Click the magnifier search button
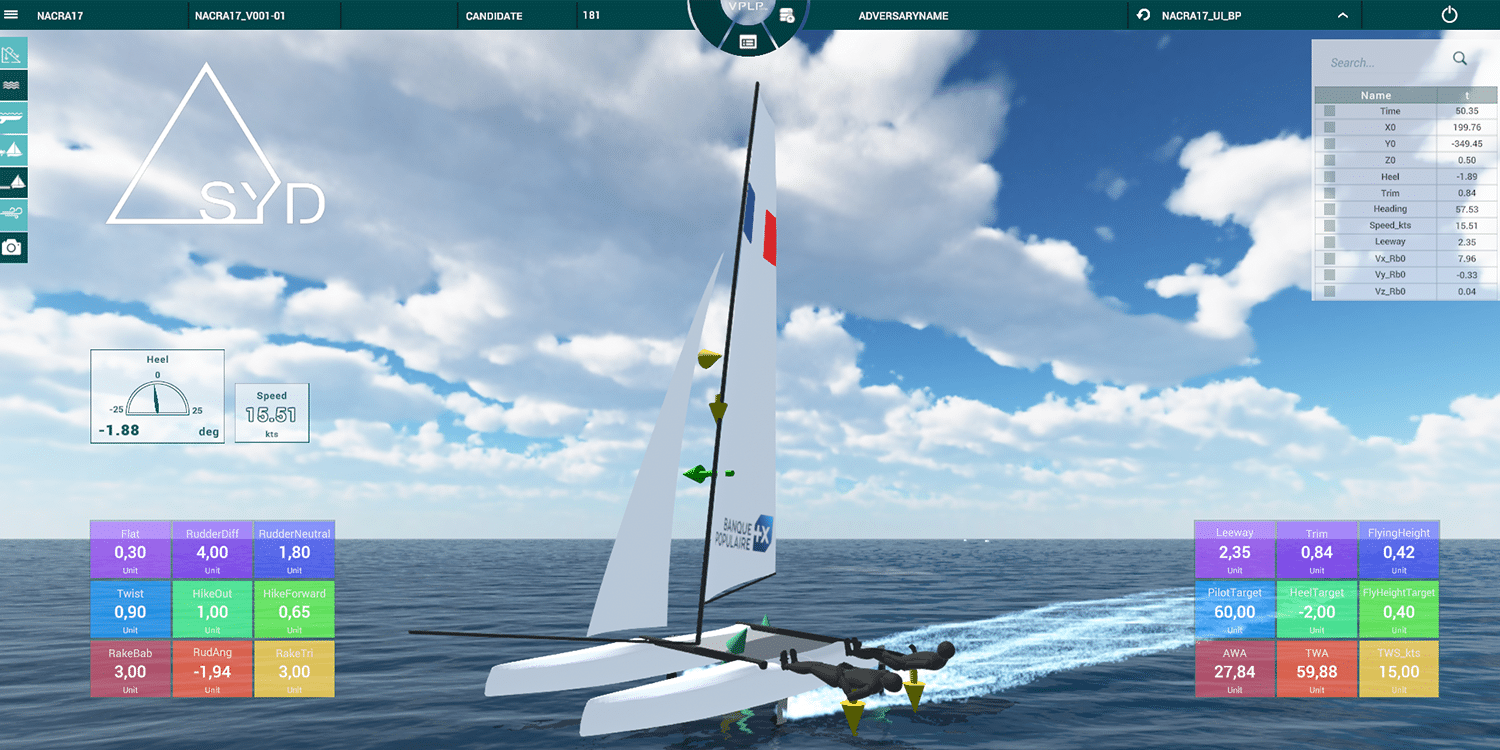 (x=1460, y=59)
